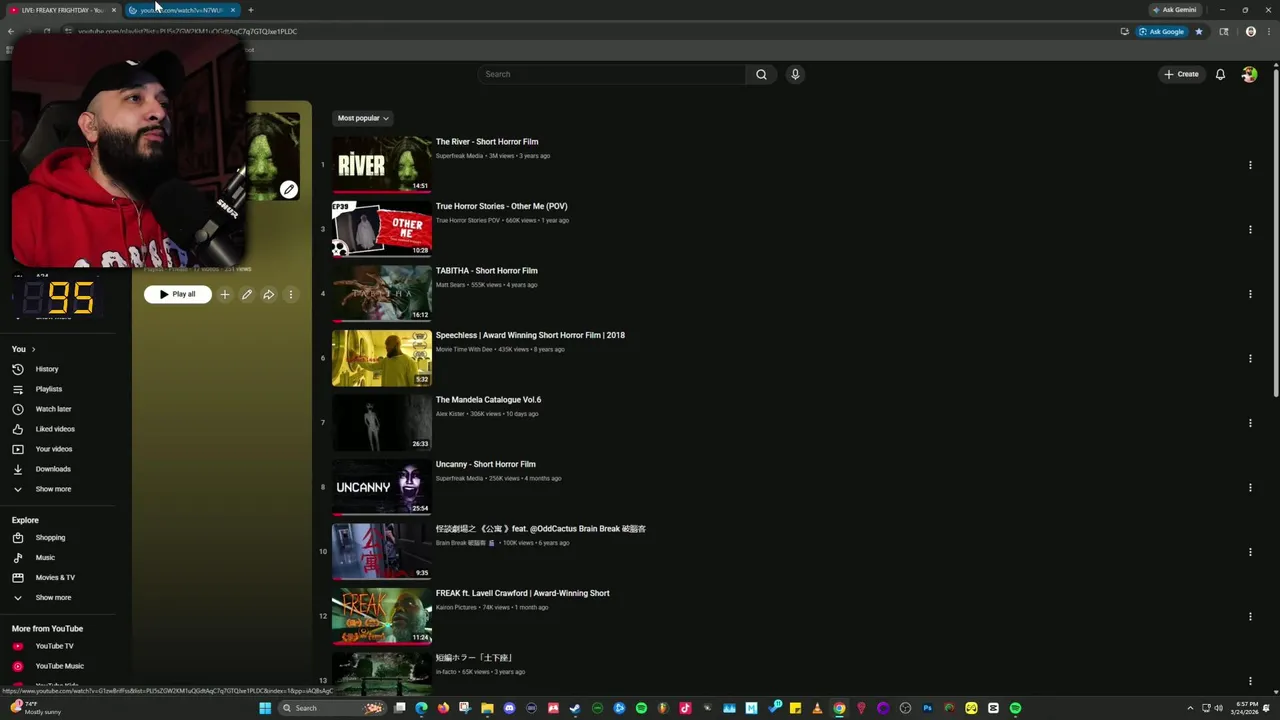
Task: Open title 'TABITHA - Short Horror Film'
Action: pos(486,270)
